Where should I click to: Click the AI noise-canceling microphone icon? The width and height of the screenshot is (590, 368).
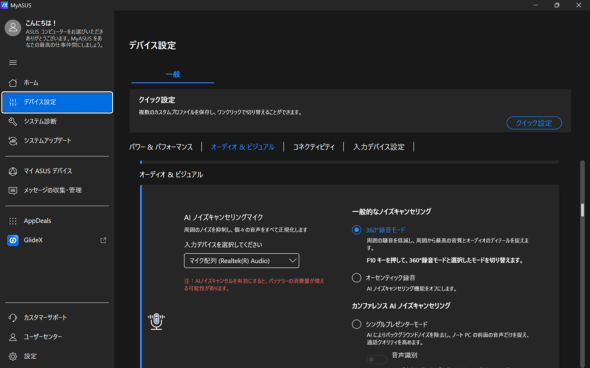click(x=156, y=321)
